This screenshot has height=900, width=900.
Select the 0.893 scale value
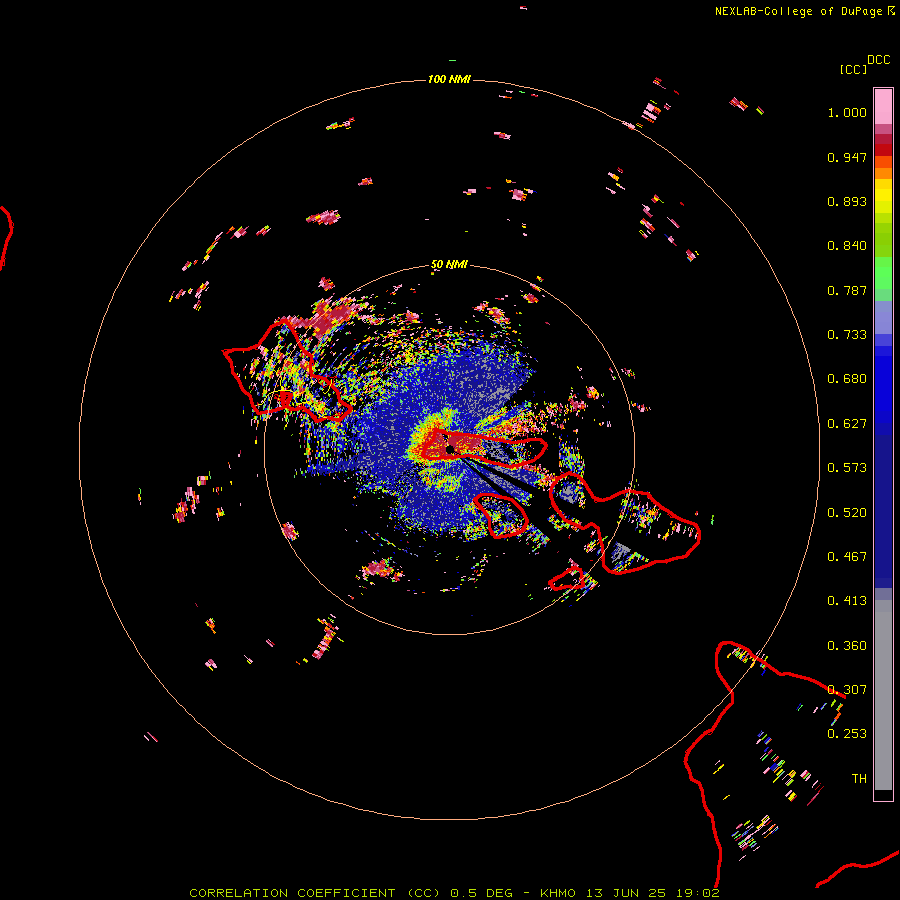click(847, 201)
